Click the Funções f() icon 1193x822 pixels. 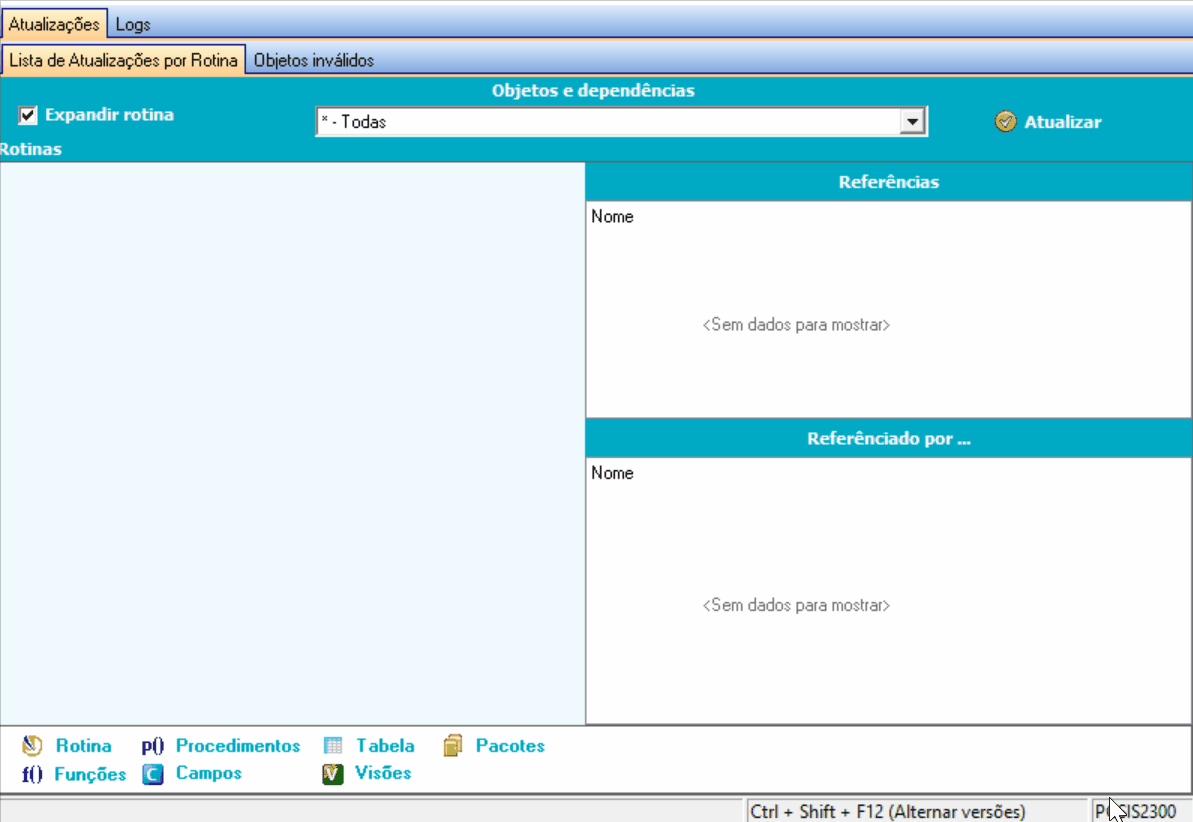pos(32,774)
